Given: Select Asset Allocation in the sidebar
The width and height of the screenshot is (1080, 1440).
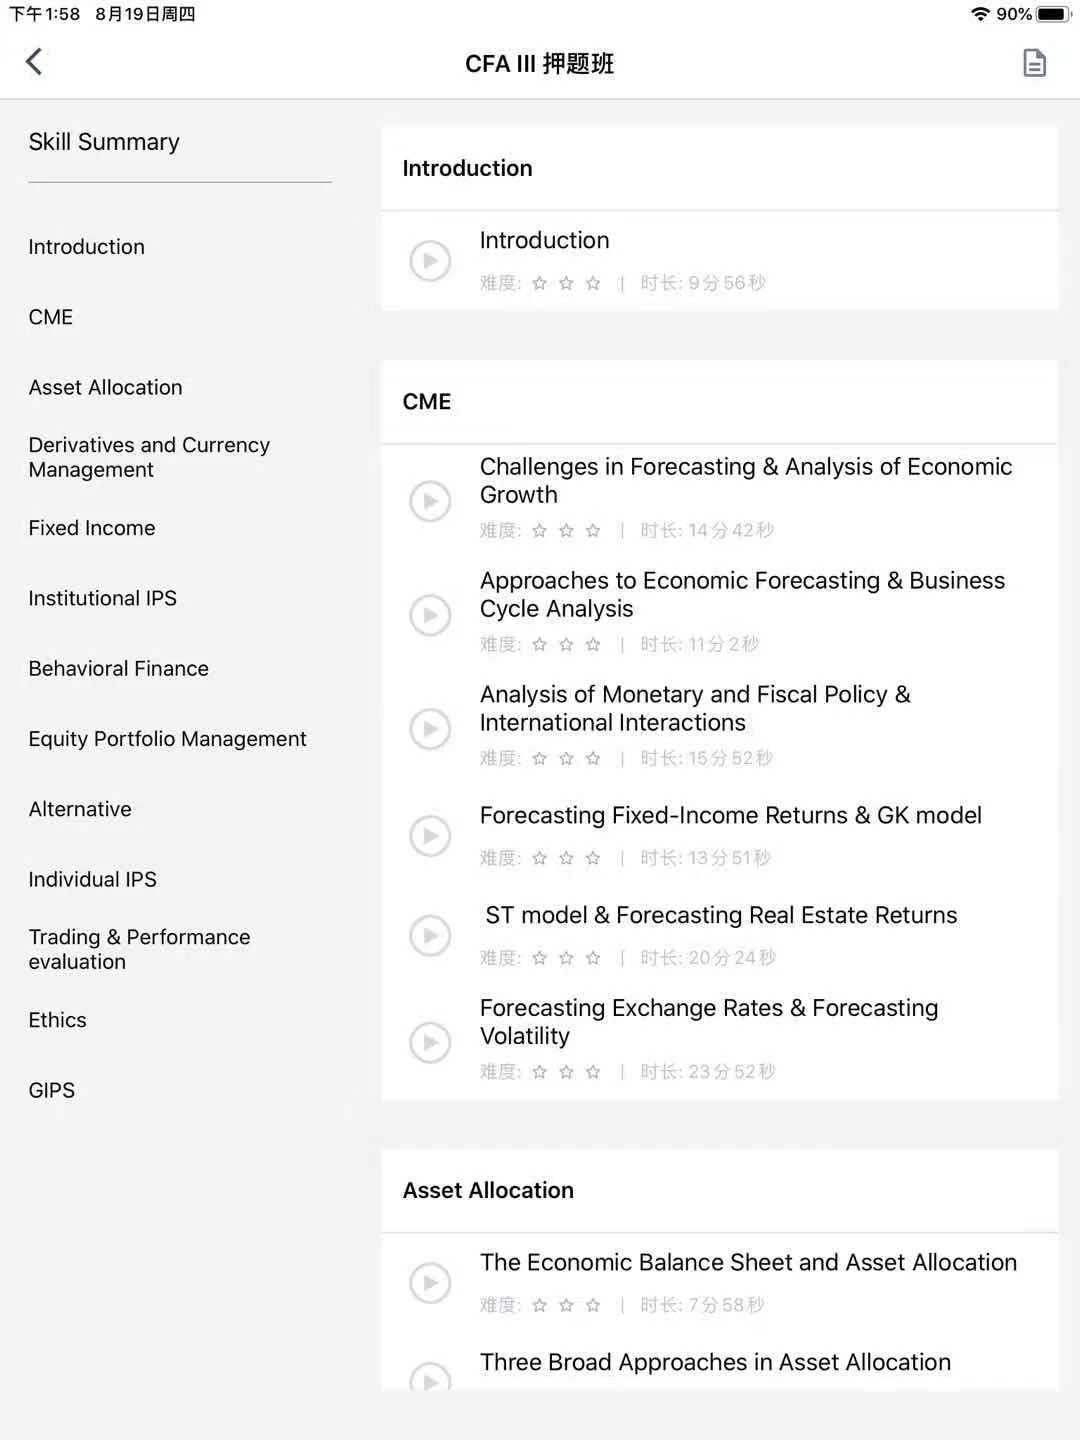Looking at the screenshot, I should 105,387.
